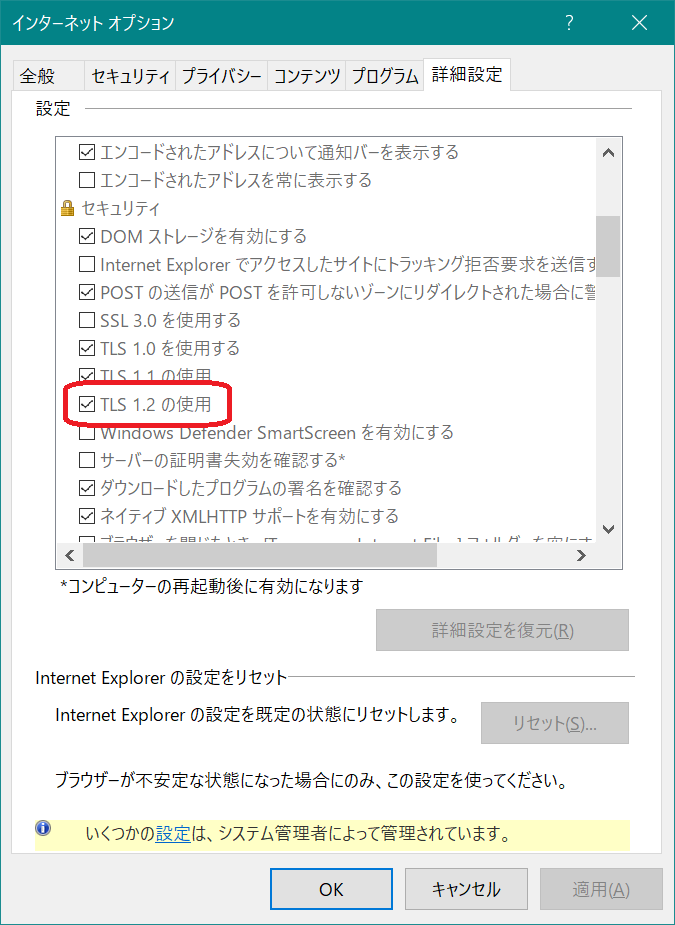The width and height of the screenshot is (675, 925).
Task: Click the OK button
Action: [331, 889]
